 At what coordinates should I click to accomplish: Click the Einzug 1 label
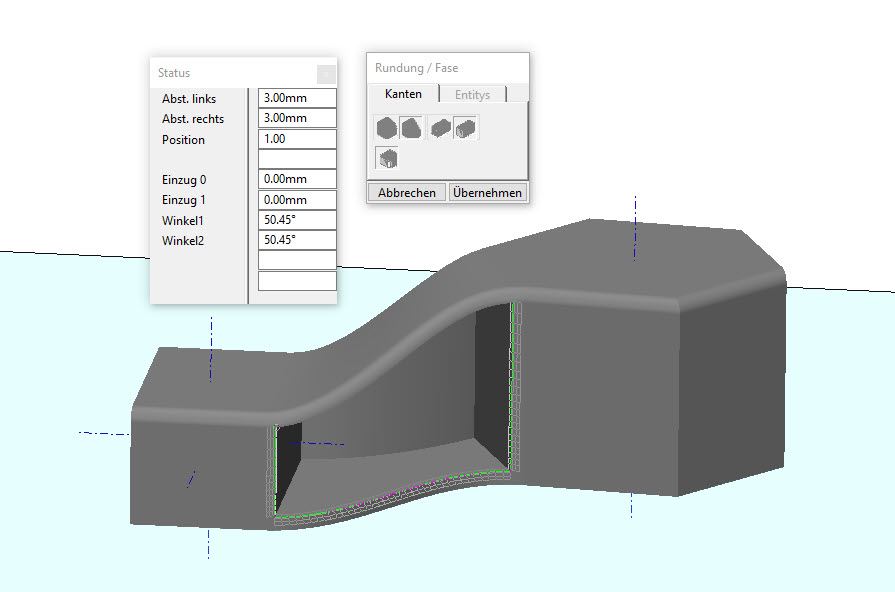[x=183, y=200]
